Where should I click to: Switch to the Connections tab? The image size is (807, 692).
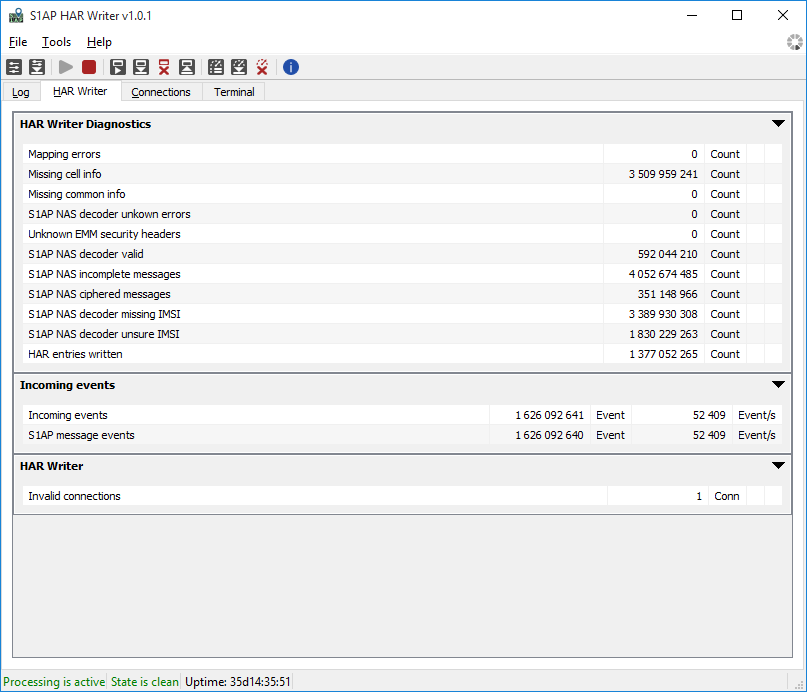tap(161, 92)
